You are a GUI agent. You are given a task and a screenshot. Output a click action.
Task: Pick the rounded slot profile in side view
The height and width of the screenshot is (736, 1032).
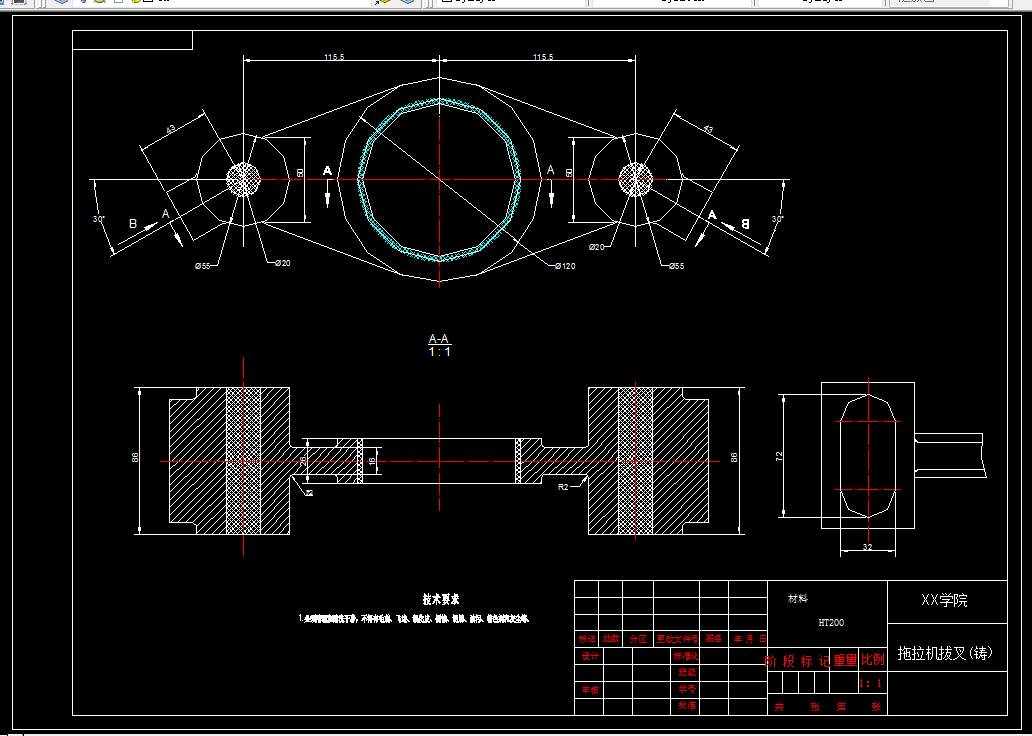(x=867, y=456)
